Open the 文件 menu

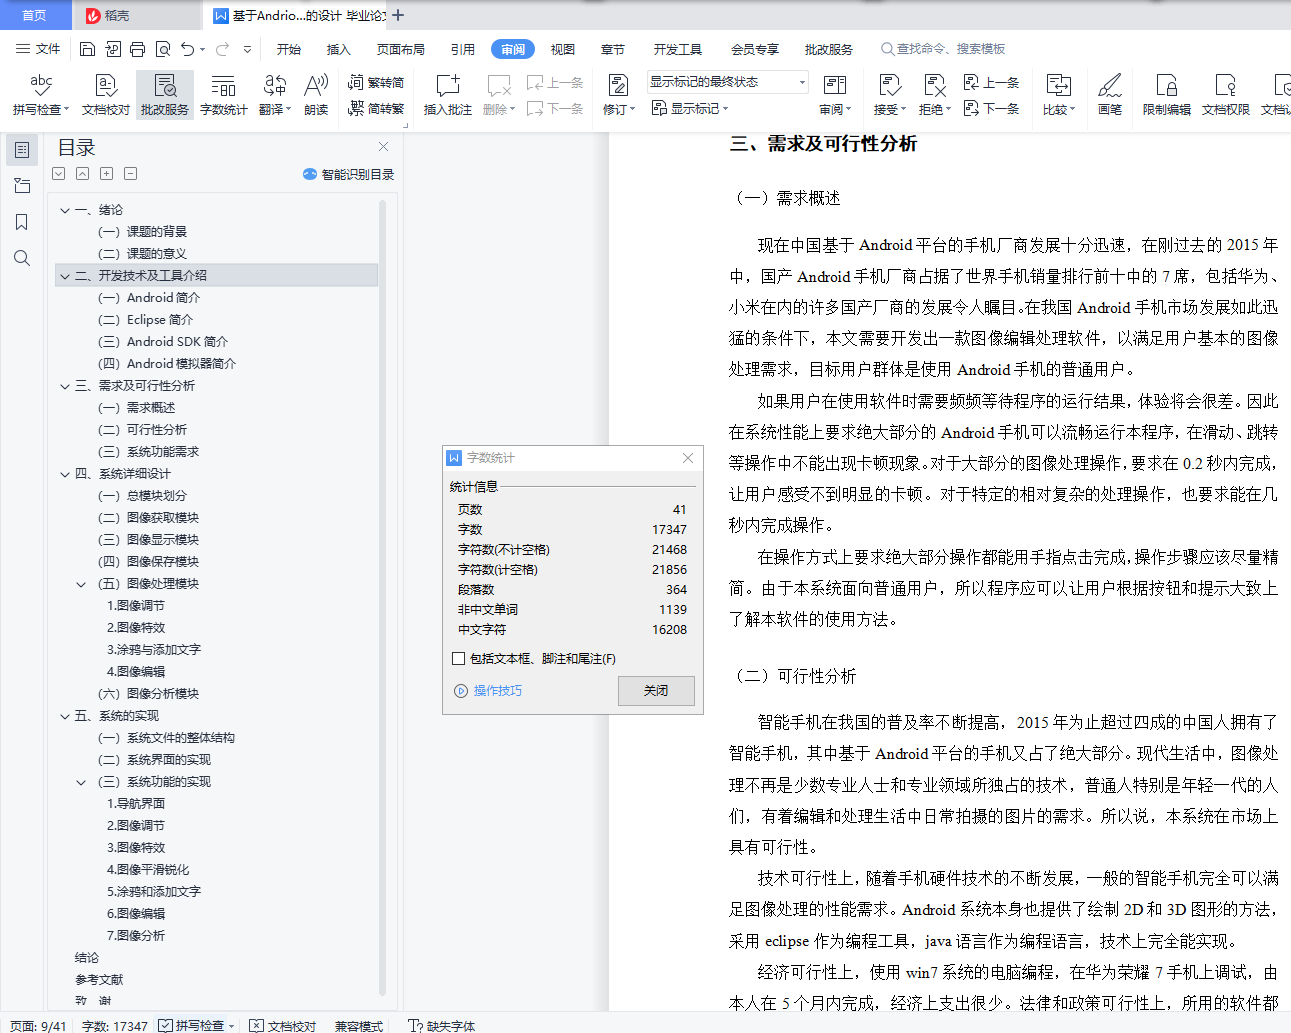point(38,49)
